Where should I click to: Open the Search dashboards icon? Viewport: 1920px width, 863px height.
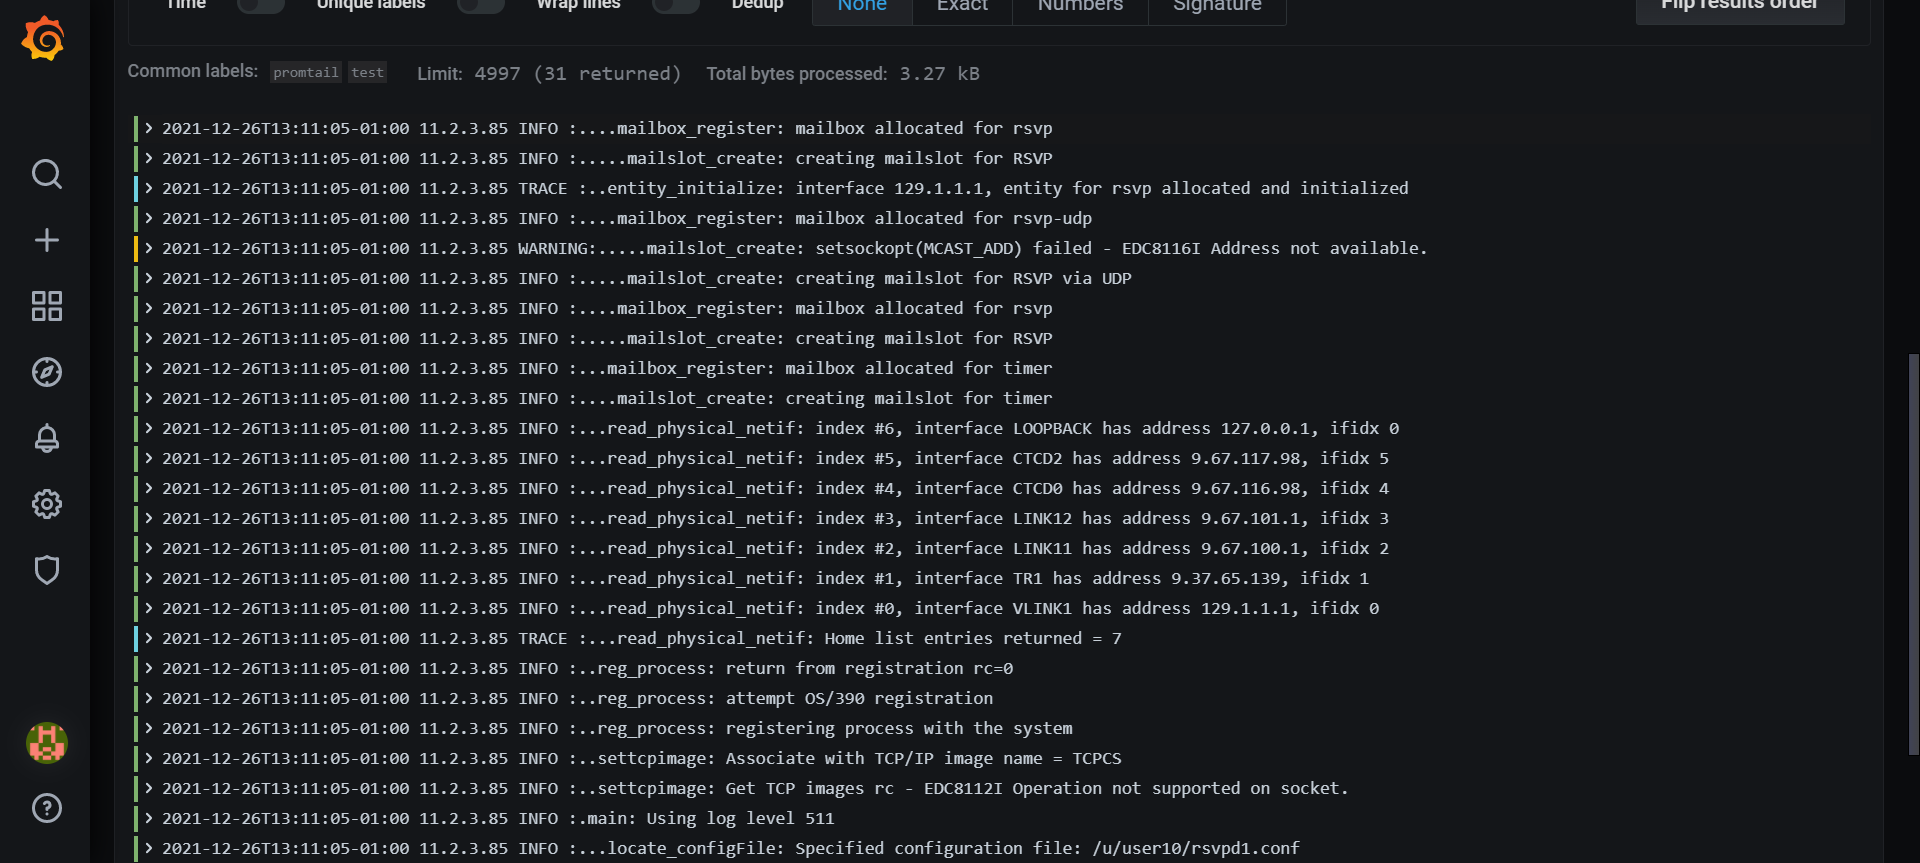point(46,174)
